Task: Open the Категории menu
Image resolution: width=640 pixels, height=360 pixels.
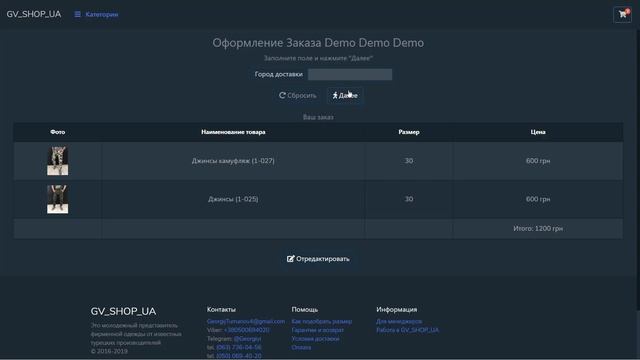Action: 96,14
